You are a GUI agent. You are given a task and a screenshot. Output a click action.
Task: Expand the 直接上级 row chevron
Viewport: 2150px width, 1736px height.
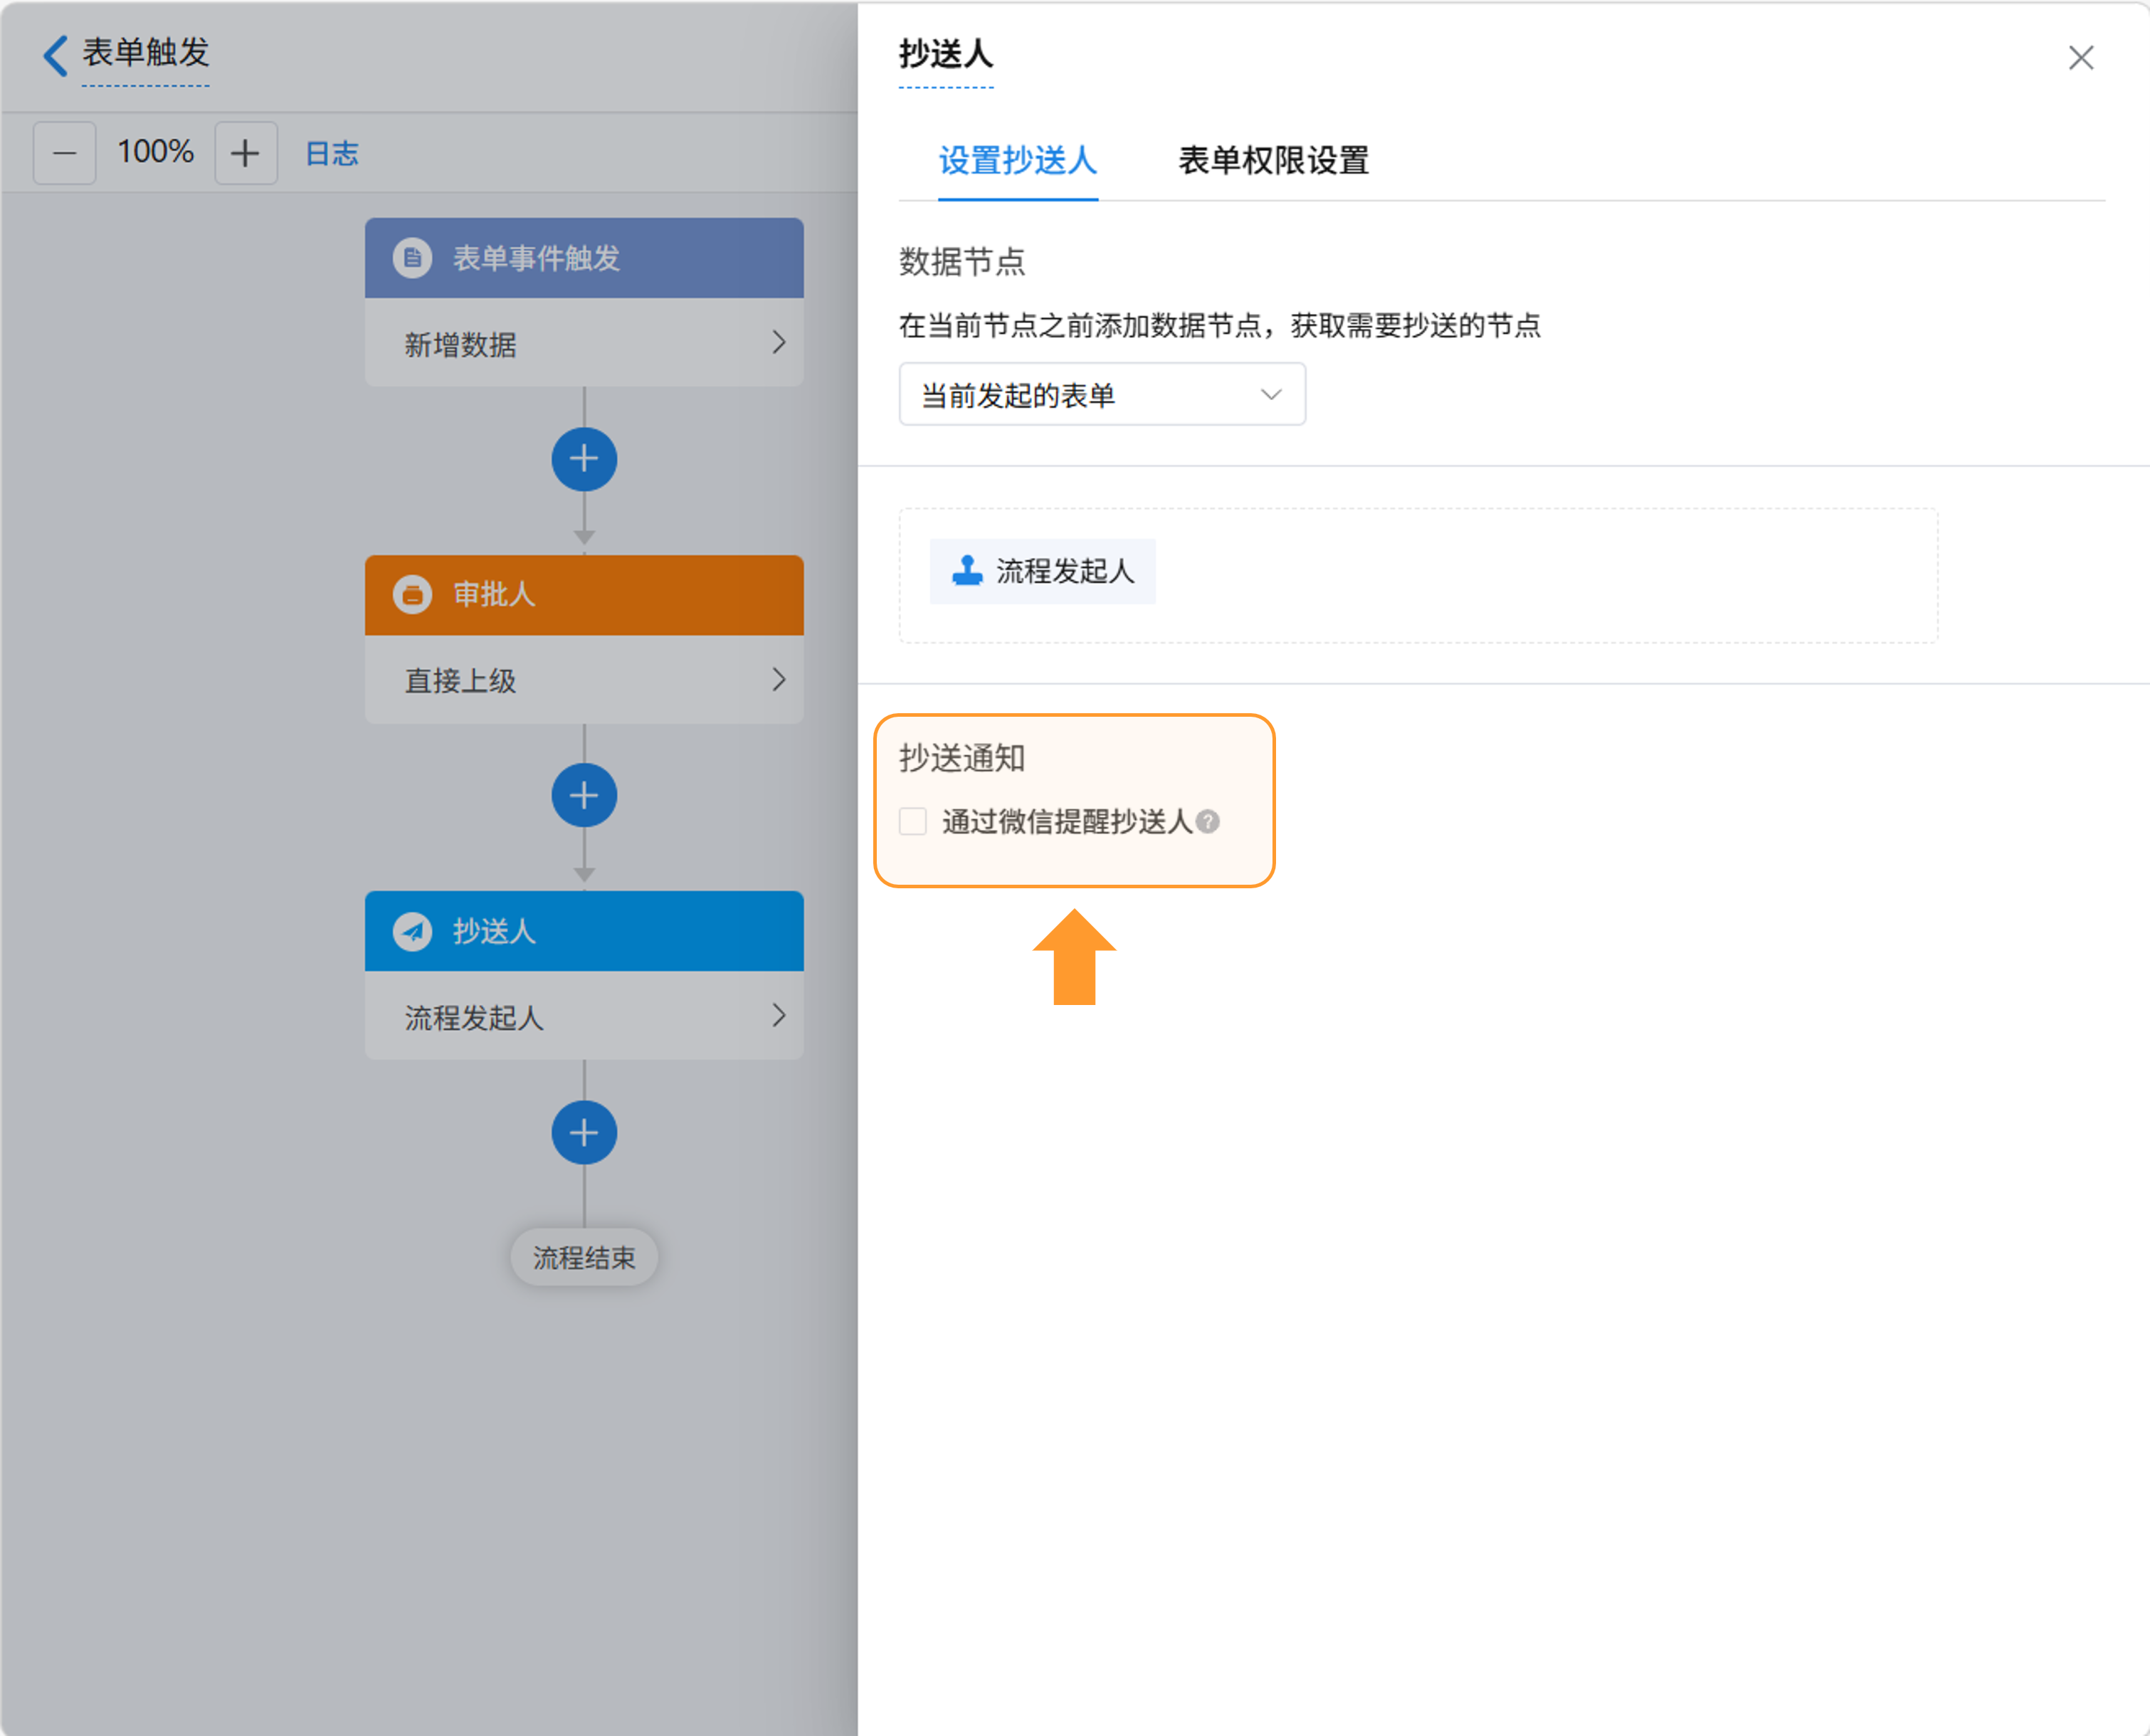(x=779, y=680)
